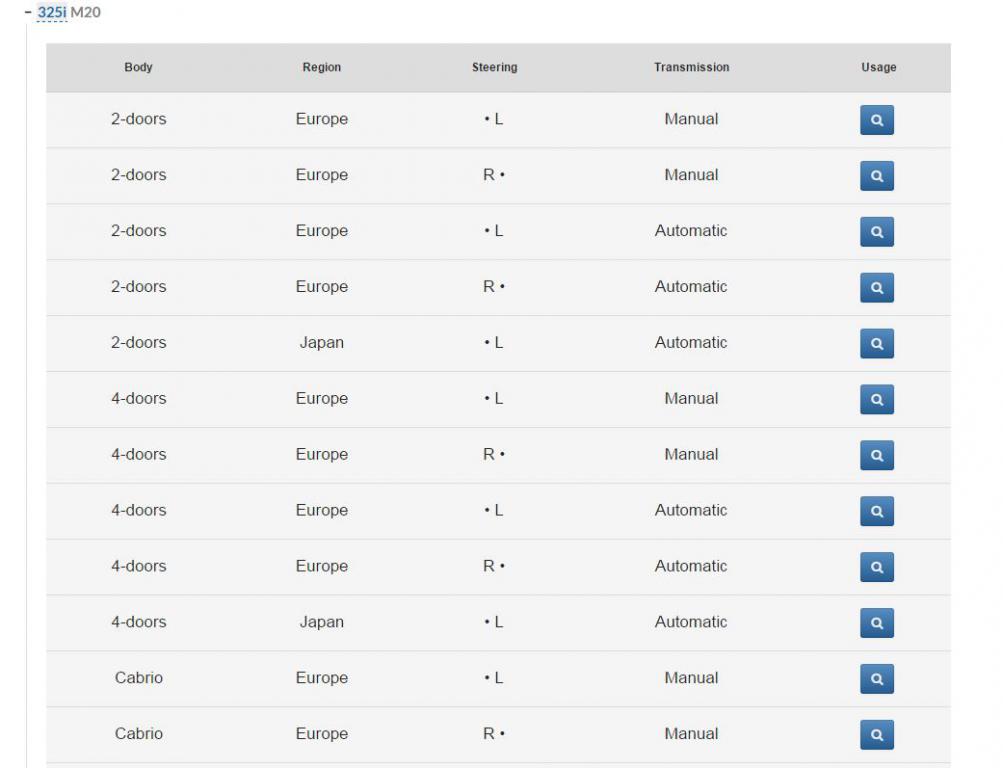Open usage search for 2-doors Europe right-hand Manual
This screenshot has height=768, width=1003.
click(x=876, y=176)
